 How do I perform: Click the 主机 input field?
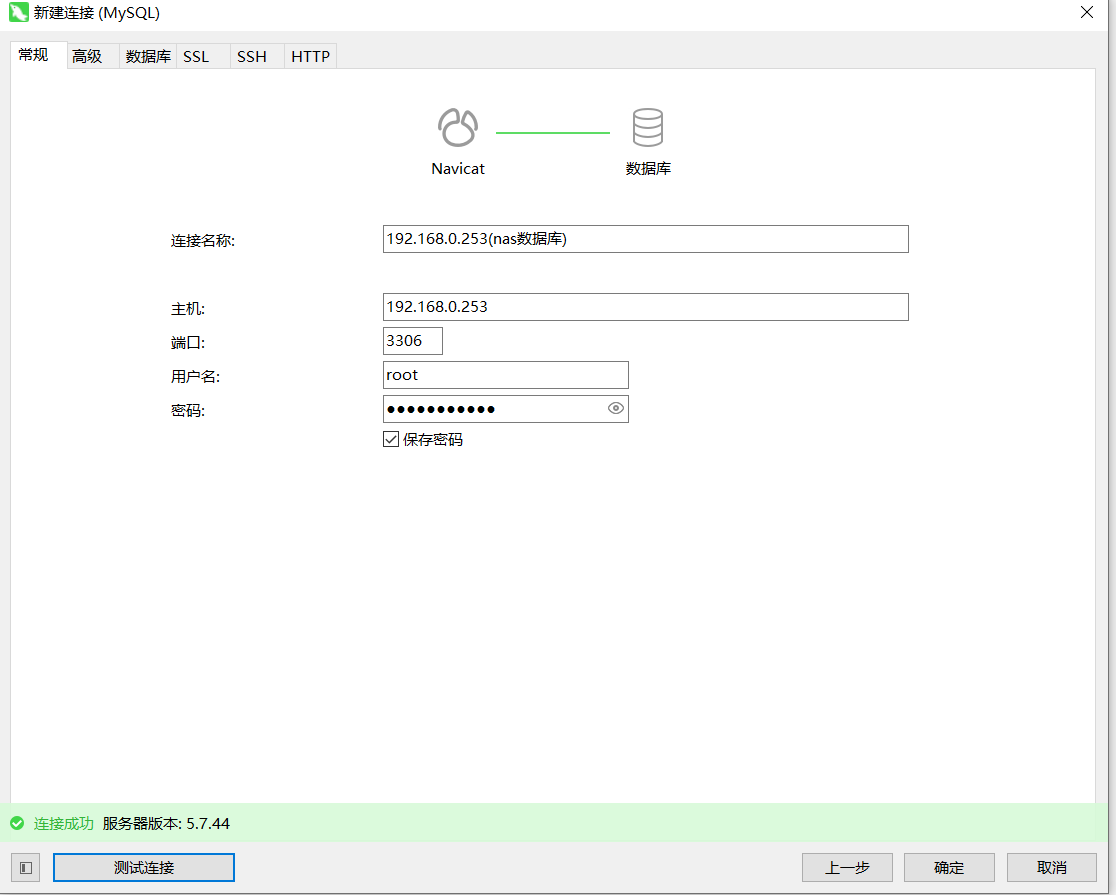point(646,307)
